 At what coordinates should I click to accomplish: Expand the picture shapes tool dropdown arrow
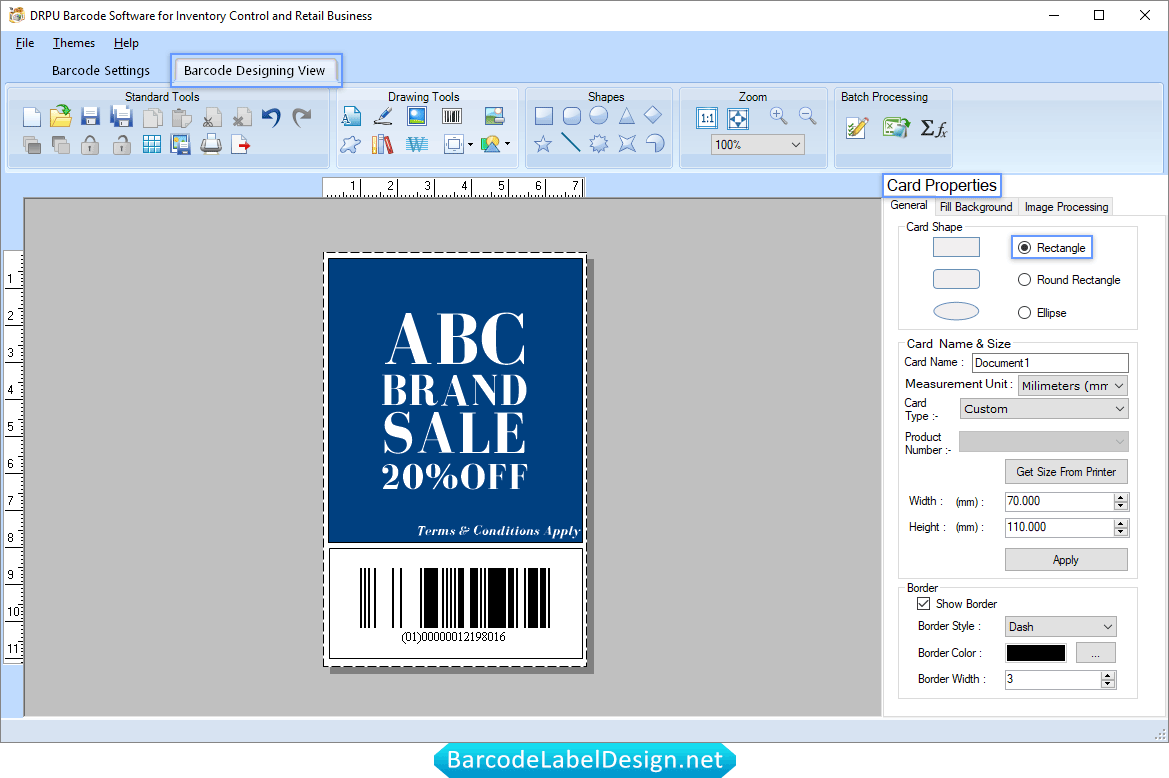508,144
